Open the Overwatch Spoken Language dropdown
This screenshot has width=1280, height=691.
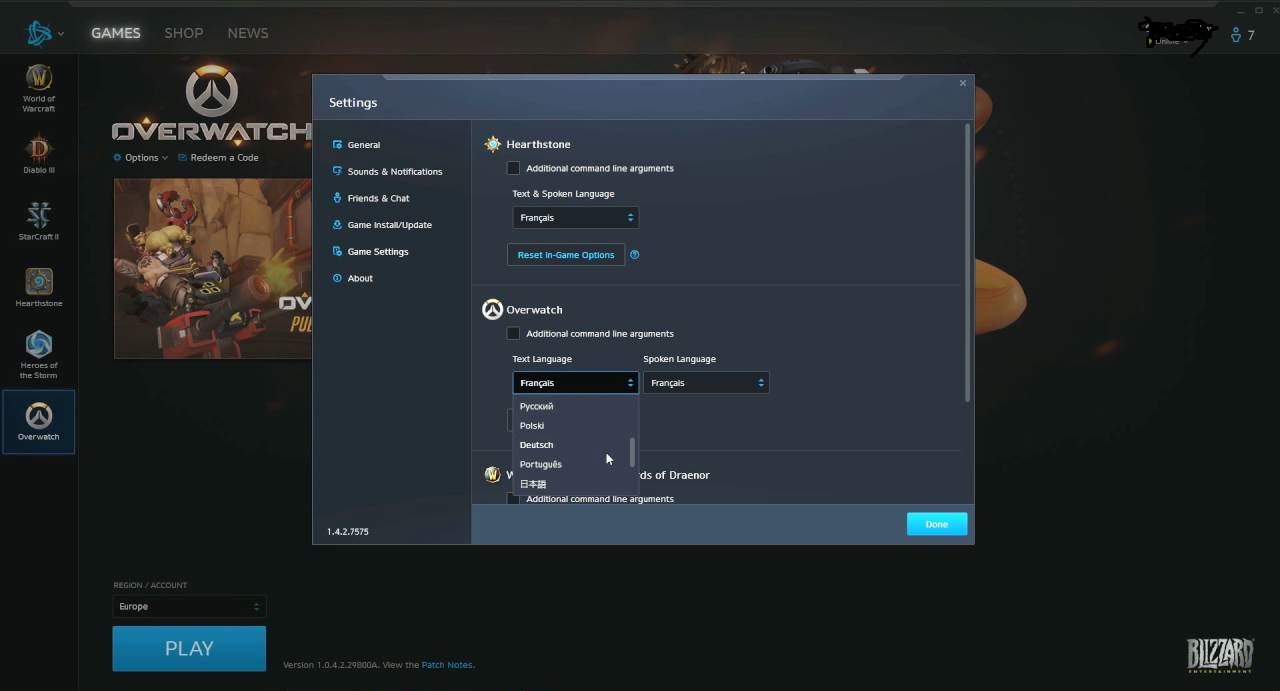coord(706,383)
